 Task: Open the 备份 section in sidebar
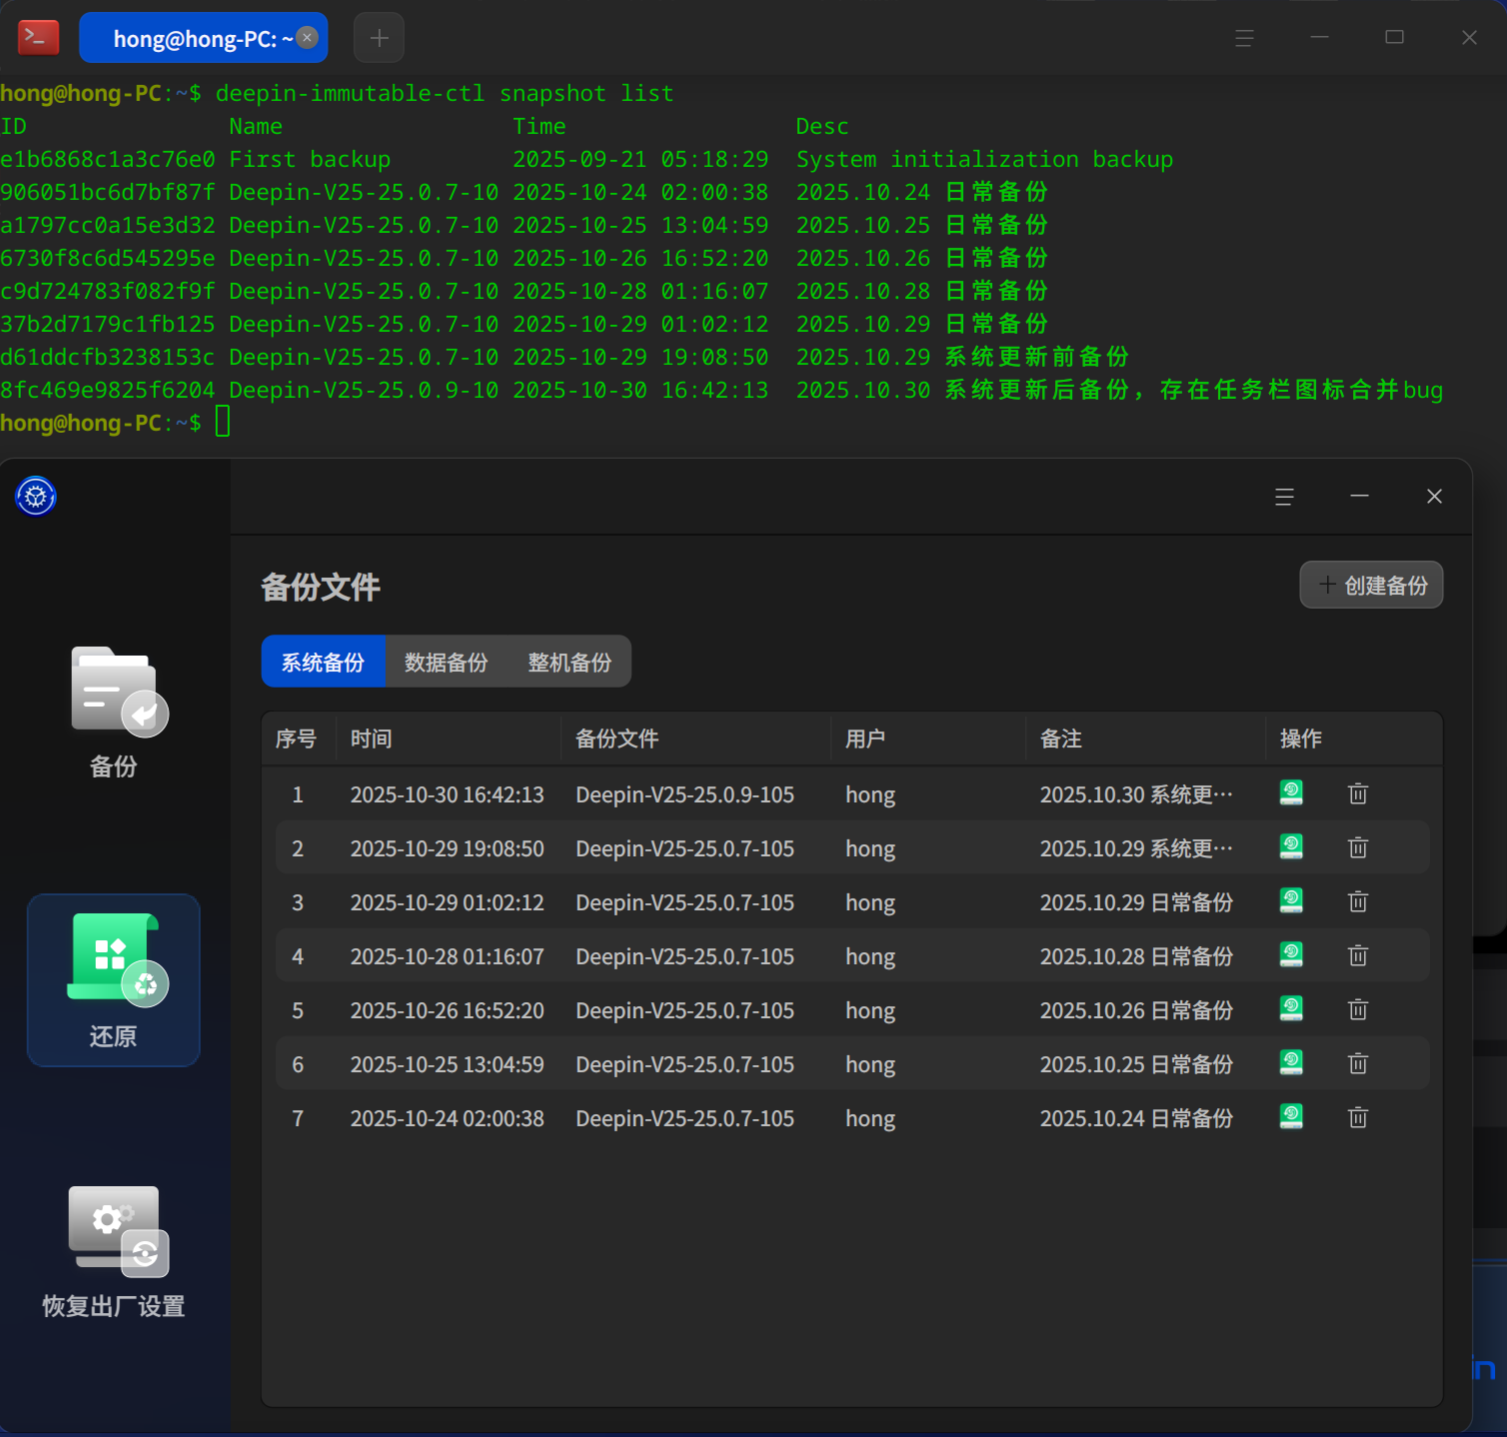[114, 712]
